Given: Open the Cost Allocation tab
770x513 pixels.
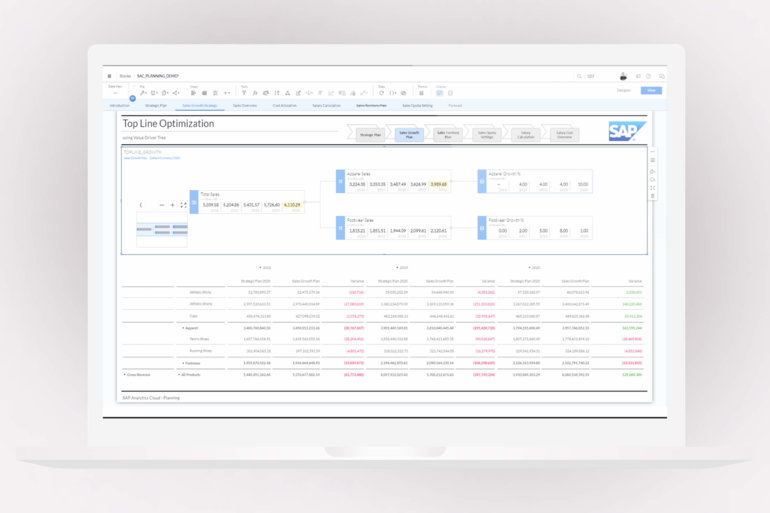Looking at the screenshot, I should [285, 106].
